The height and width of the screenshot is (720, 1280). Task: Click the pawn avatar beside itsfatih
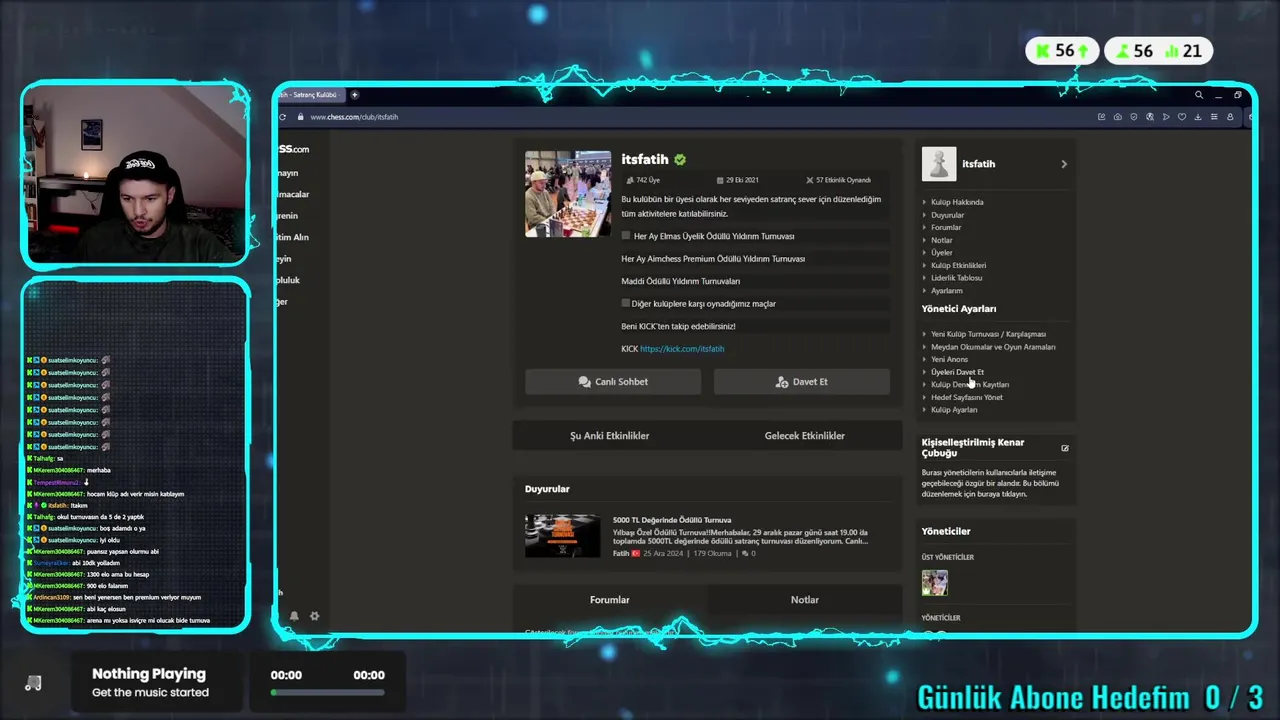(939, 164)
